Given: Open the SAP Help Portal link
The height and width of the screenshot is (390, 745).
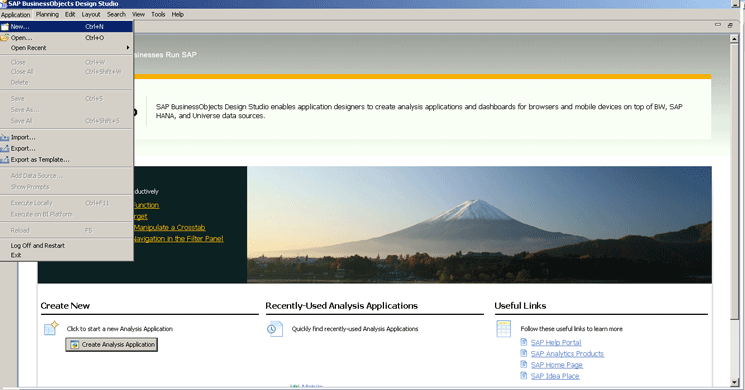Looking at the screenshot, I should (x=556, y=342).
